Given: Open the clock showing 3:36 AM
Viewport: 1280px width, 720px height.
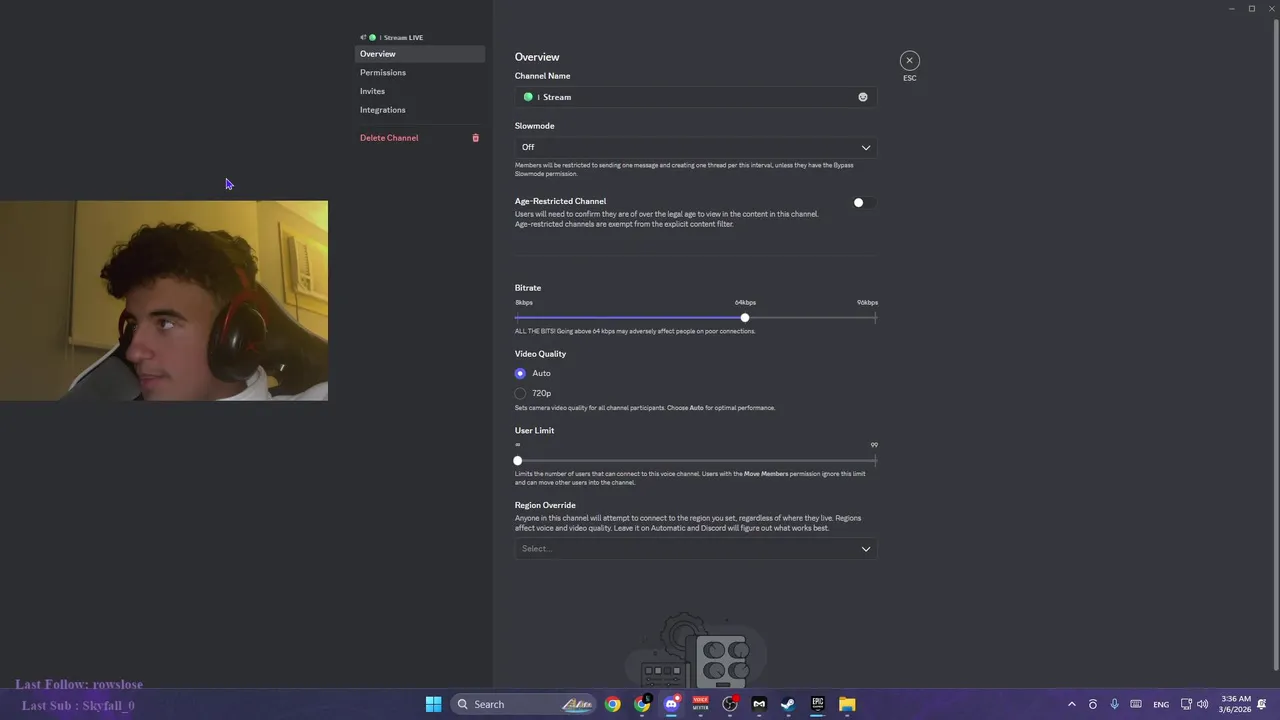Looking at the screenshot, I should point(1236,704).
